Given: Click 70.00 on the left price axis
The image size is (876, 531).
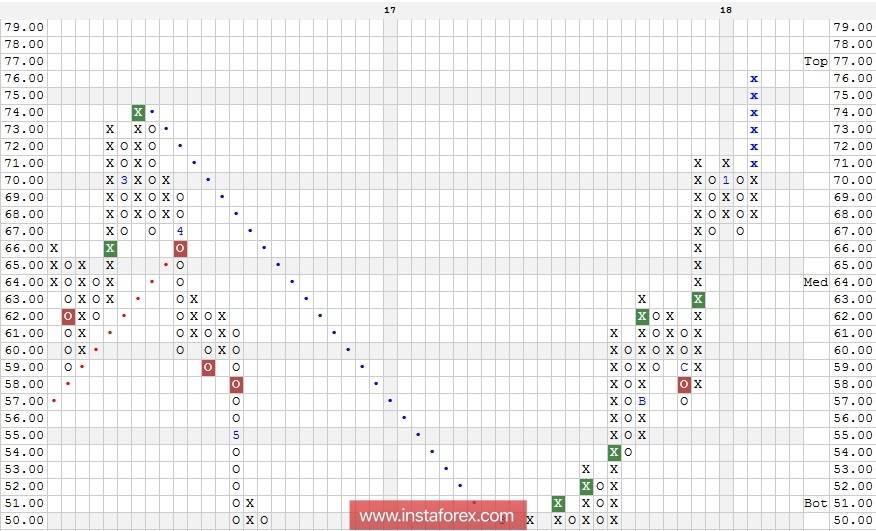Looking at the screenshot, I should pyautogui.click(x=24, y=180).
